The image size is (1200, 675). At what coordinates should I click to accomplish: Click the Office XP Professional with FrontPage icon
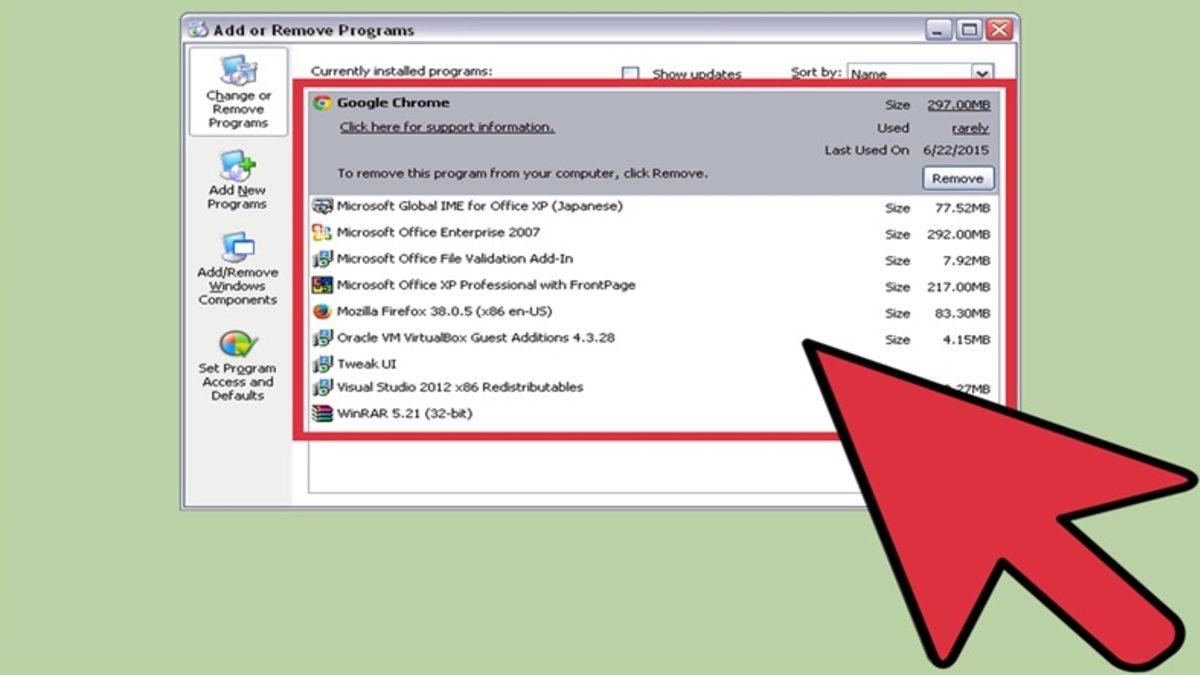(323, 285)
